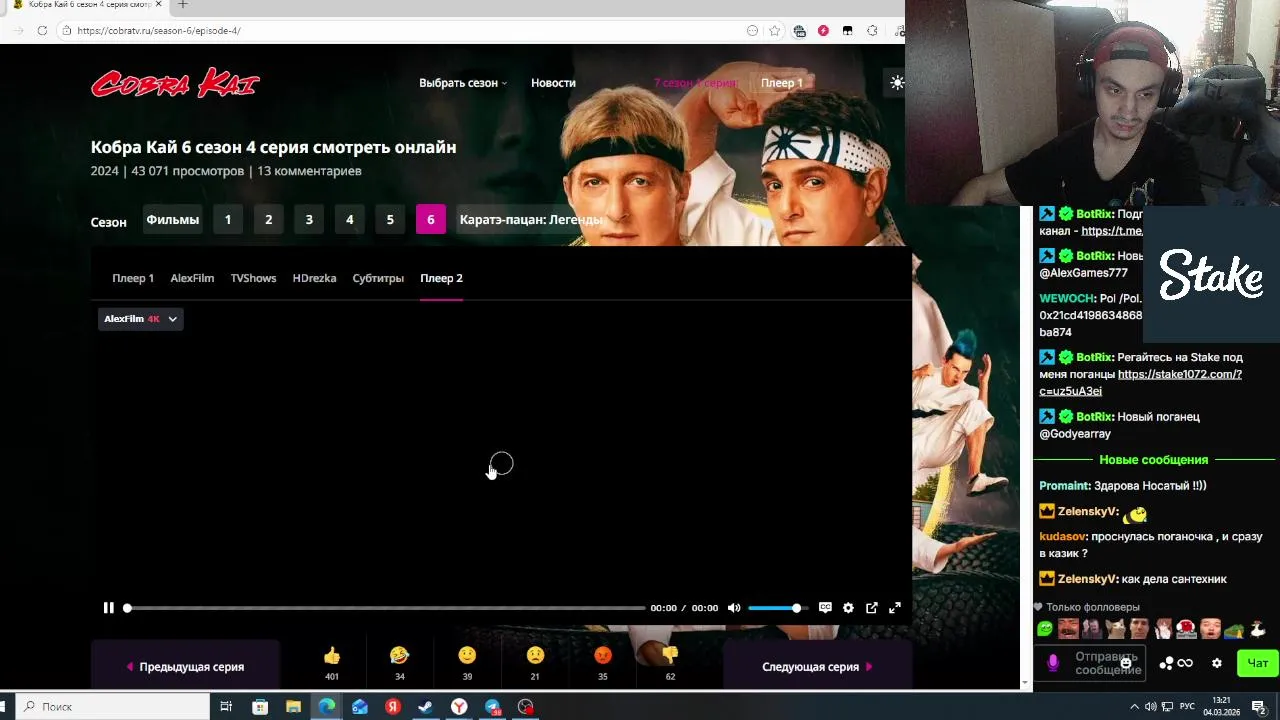Click the laughing emoji reaction with 34
Viewport: 1280px width, 720px height.
point(399,656)
